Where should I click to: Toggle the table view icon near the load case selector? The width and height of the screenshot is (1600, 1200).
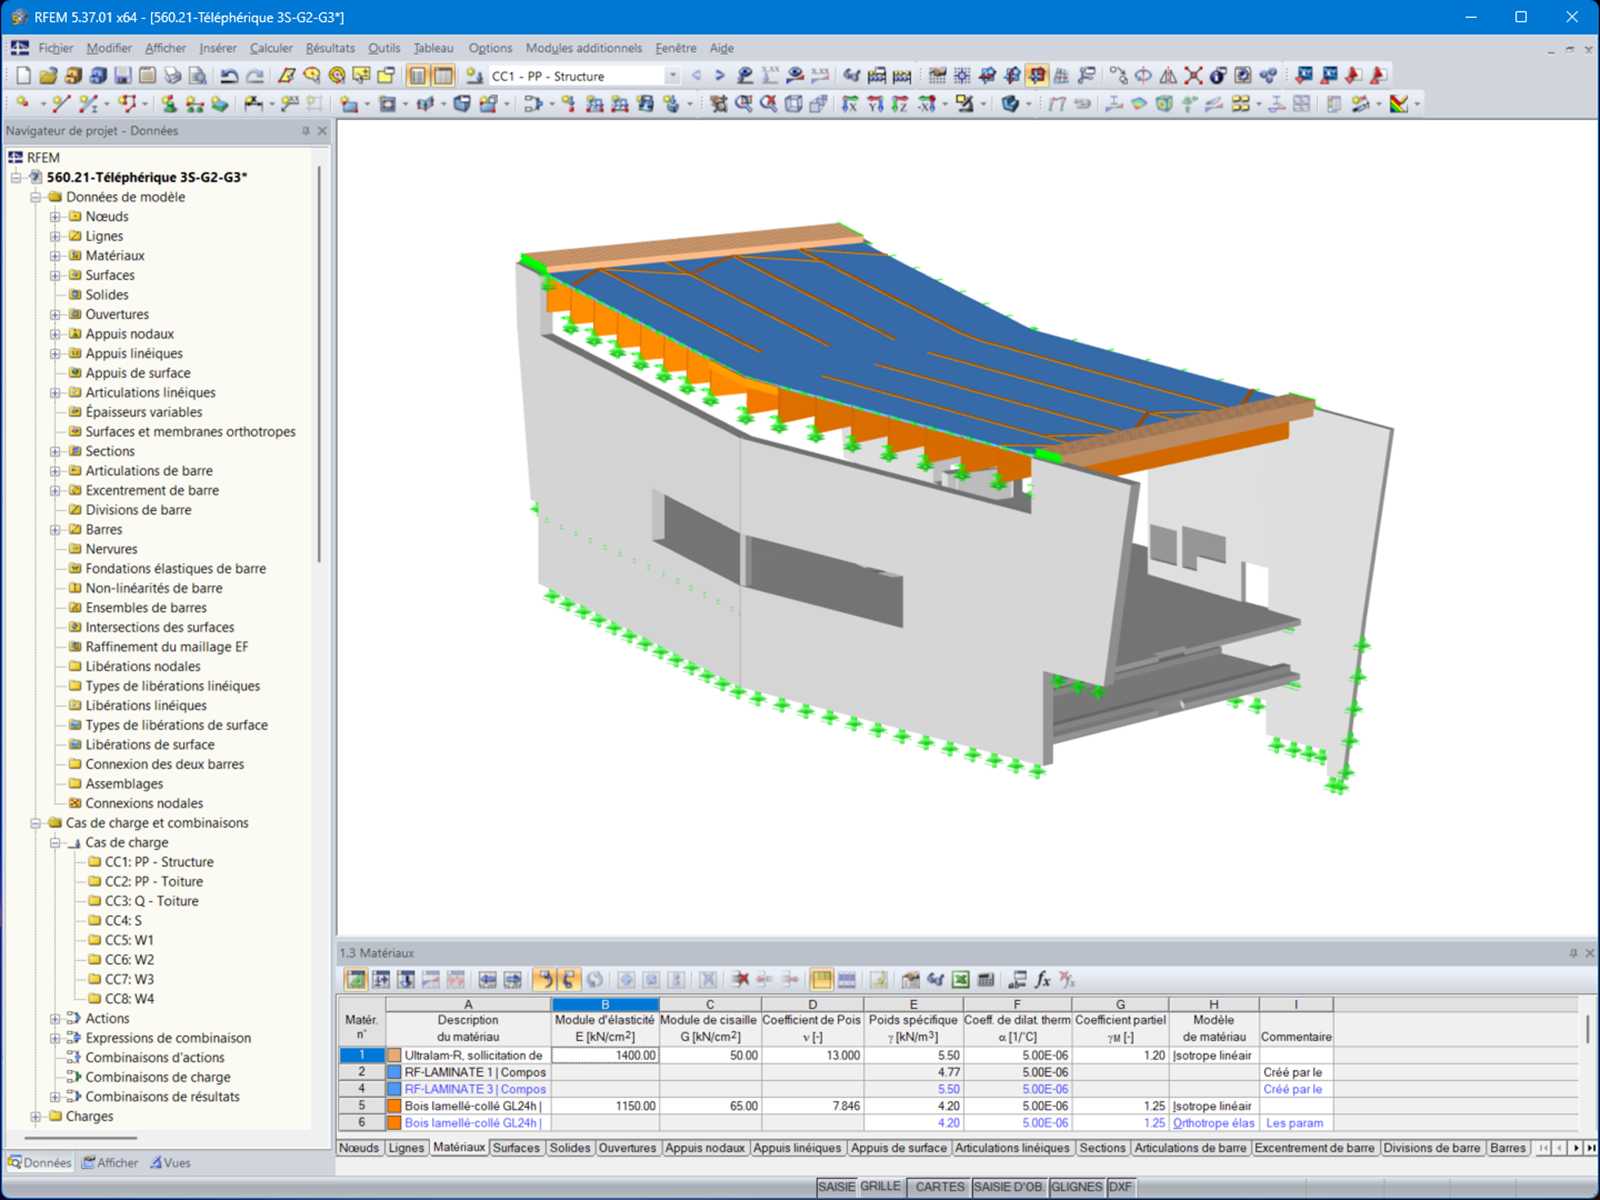[443, 75]
